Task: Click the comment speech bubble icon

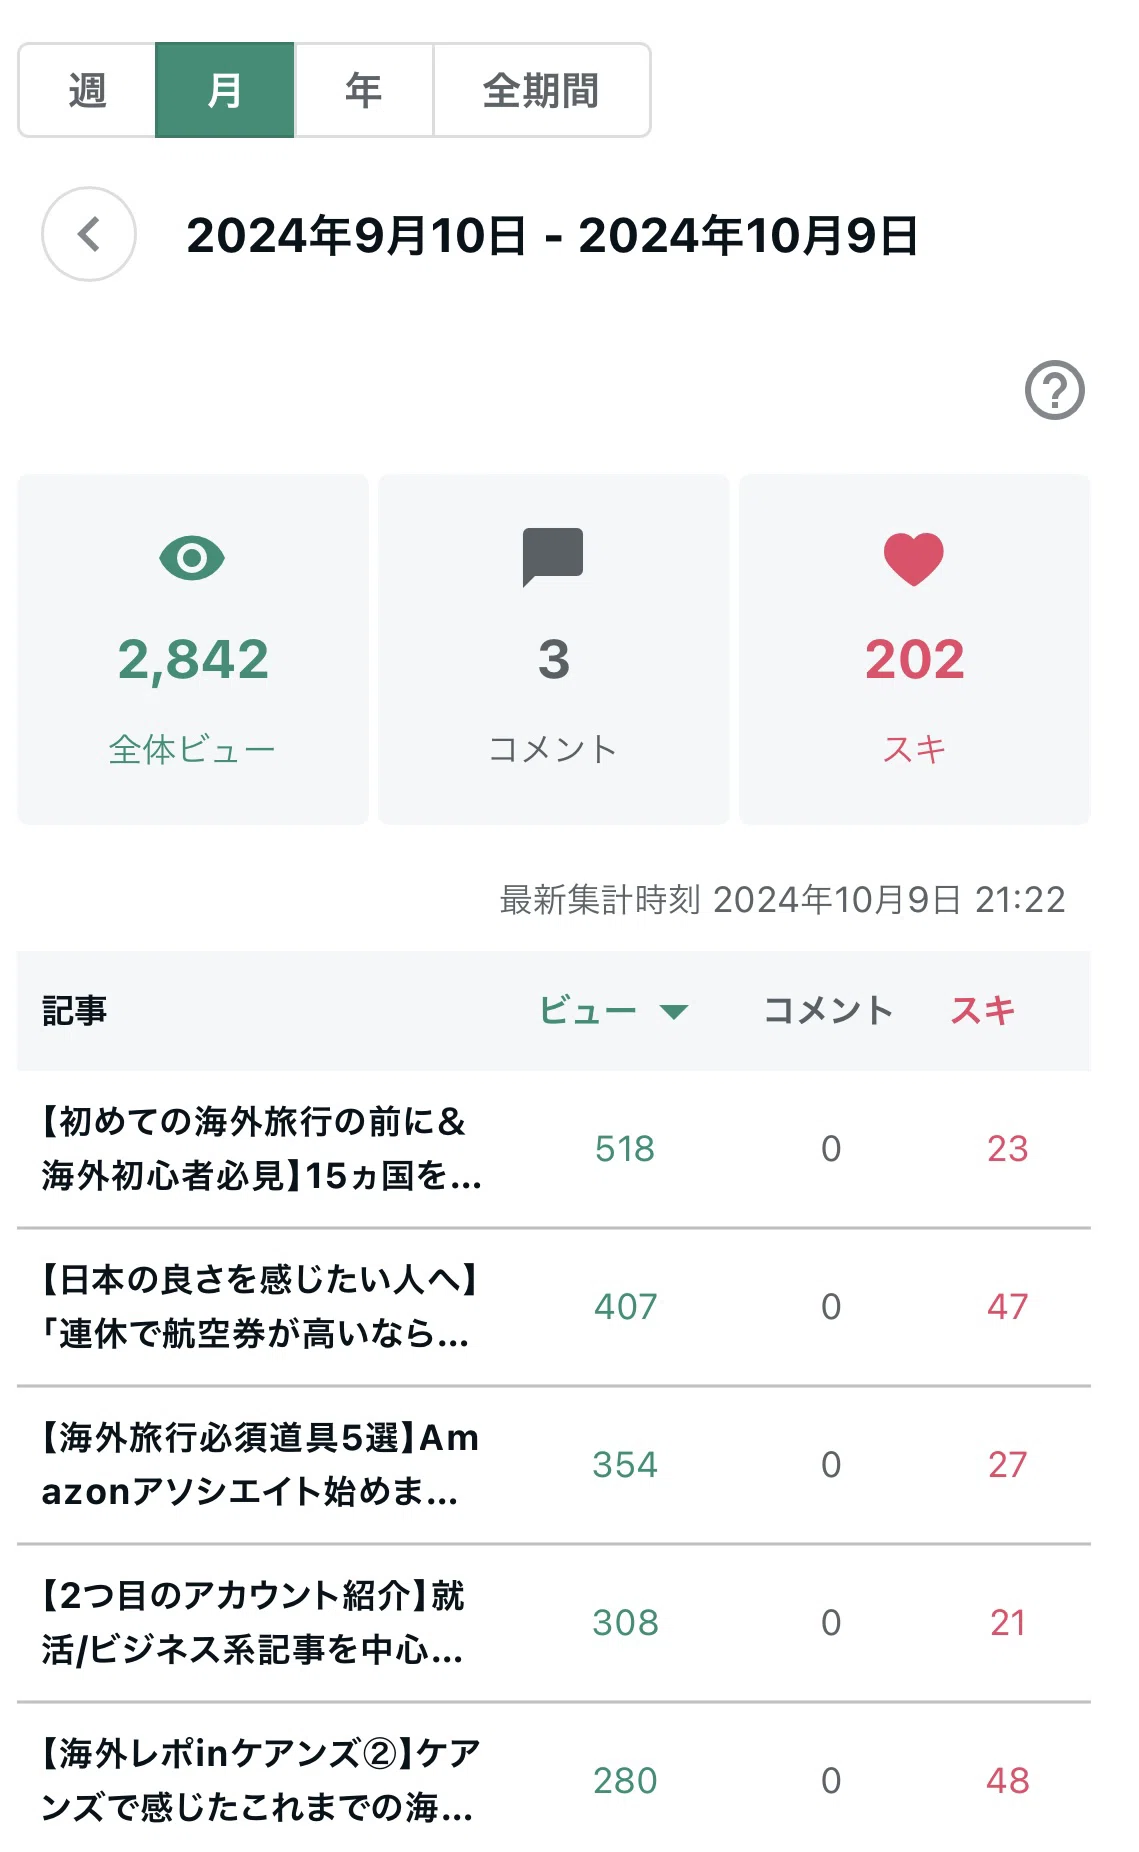Action: 553,556
